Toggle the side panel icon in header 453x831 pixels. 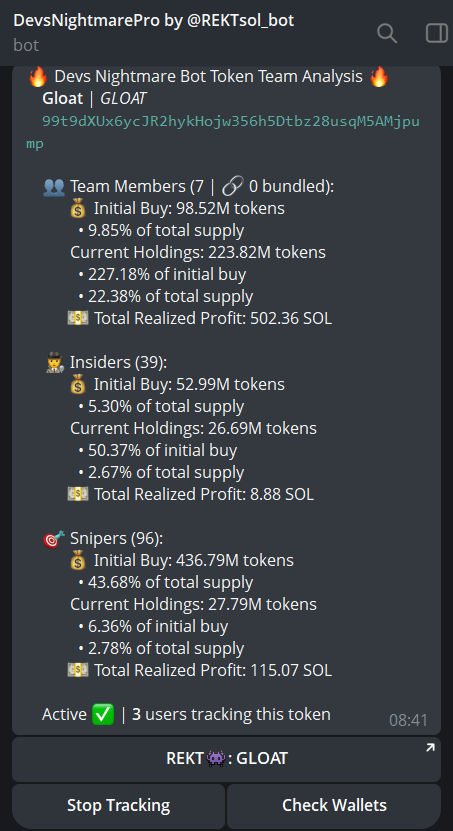tap(437, 33)
